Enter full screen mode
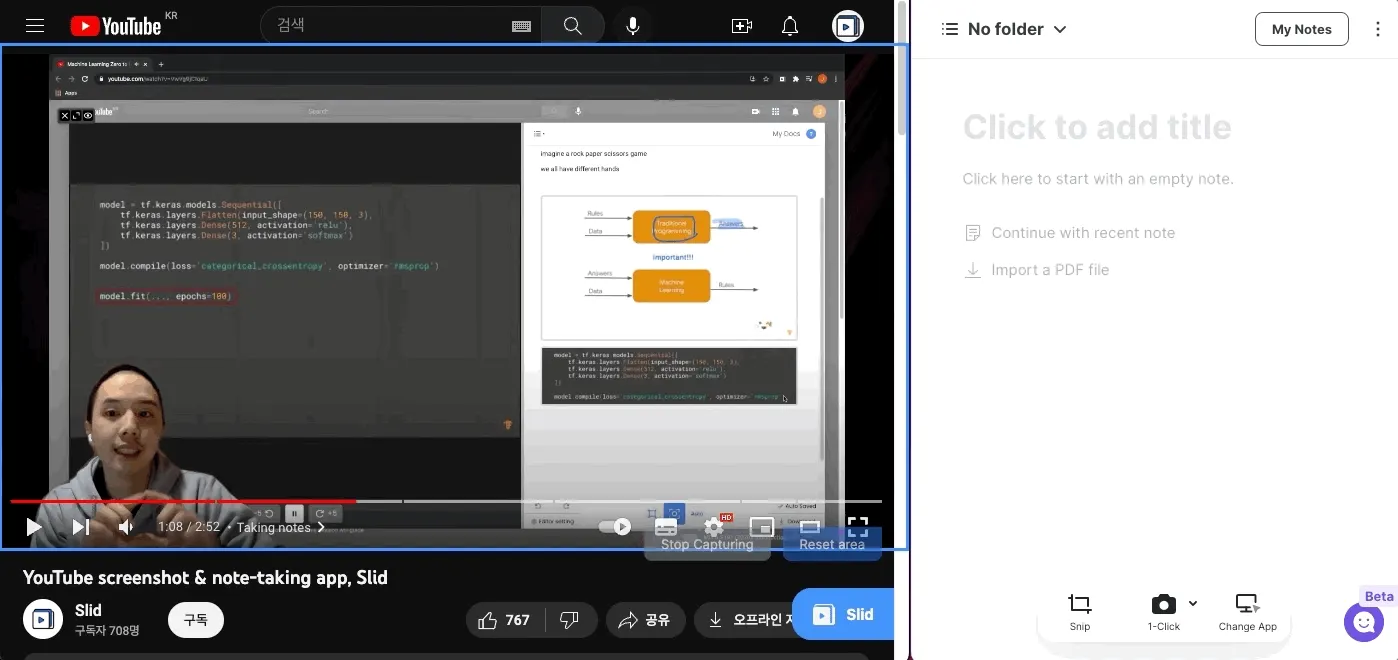Screen dimensions: 1398x660 point(858,526)
